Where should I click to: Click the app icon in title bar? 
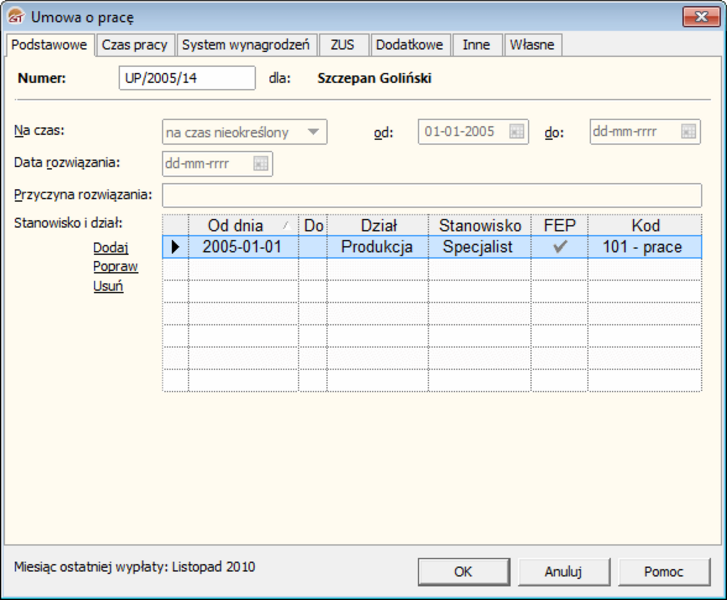click(x=17, y=16)
